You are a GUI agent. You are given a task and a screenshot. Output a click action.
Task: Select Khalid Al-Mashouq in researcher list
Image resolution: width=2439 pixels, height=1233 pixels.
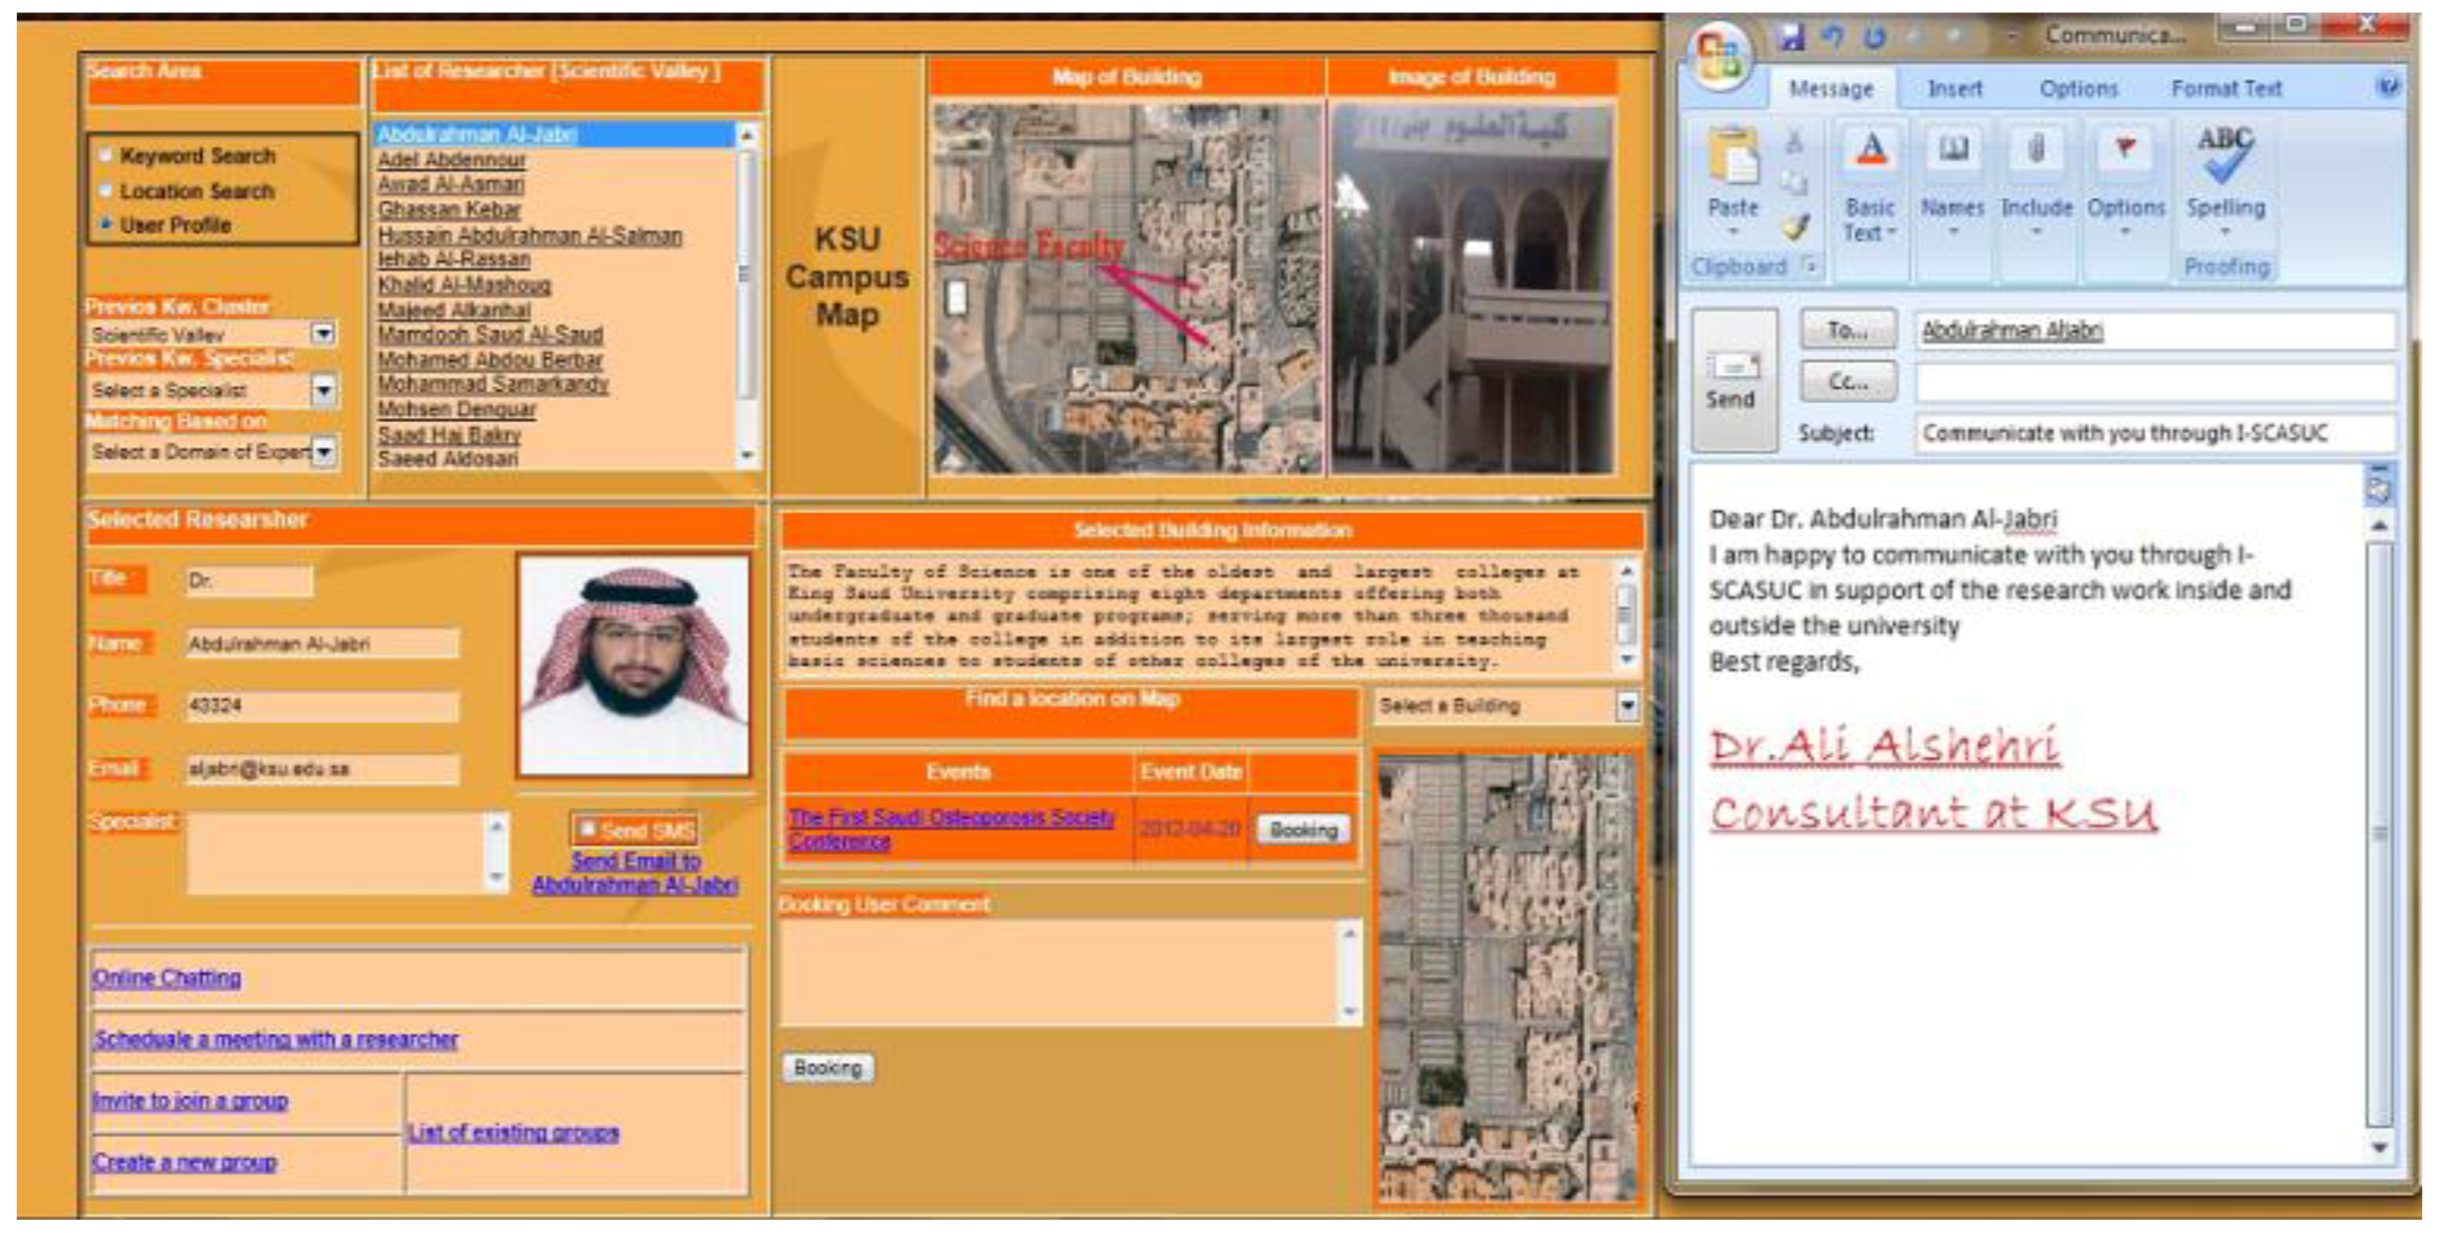pos(464,284)
